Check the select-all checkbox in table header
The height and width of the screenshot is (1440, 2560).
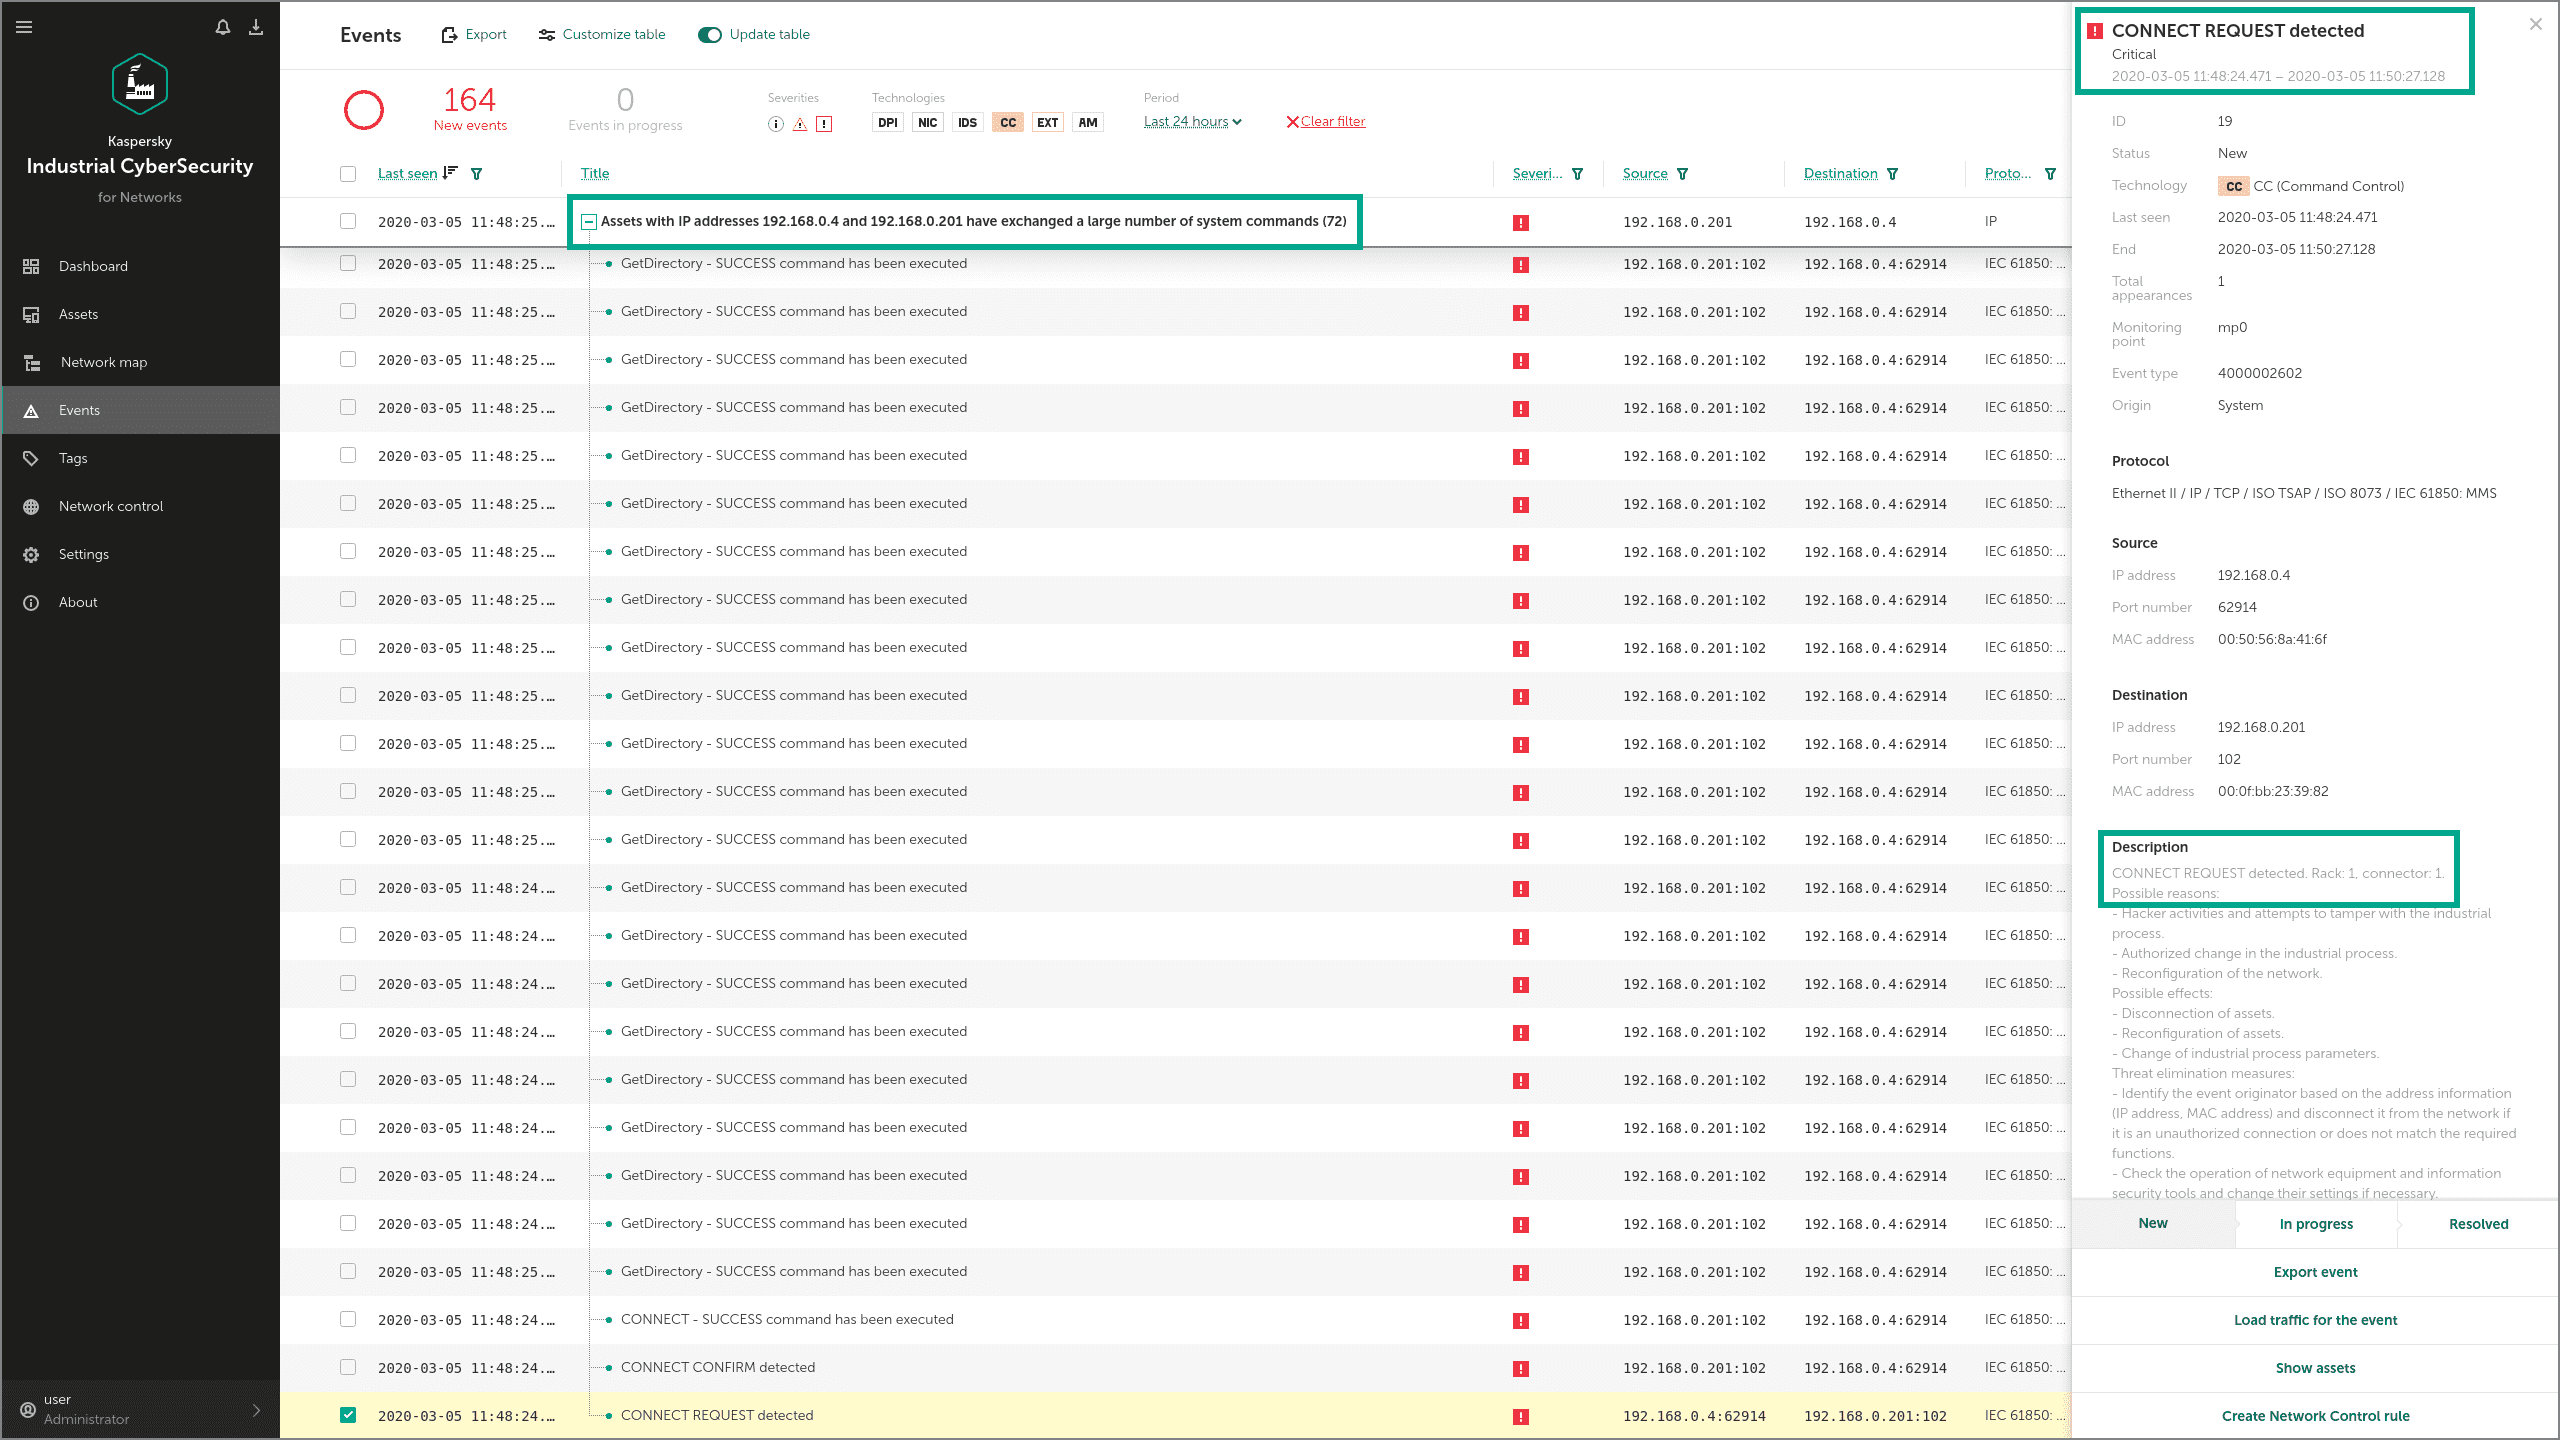[348, 174]
